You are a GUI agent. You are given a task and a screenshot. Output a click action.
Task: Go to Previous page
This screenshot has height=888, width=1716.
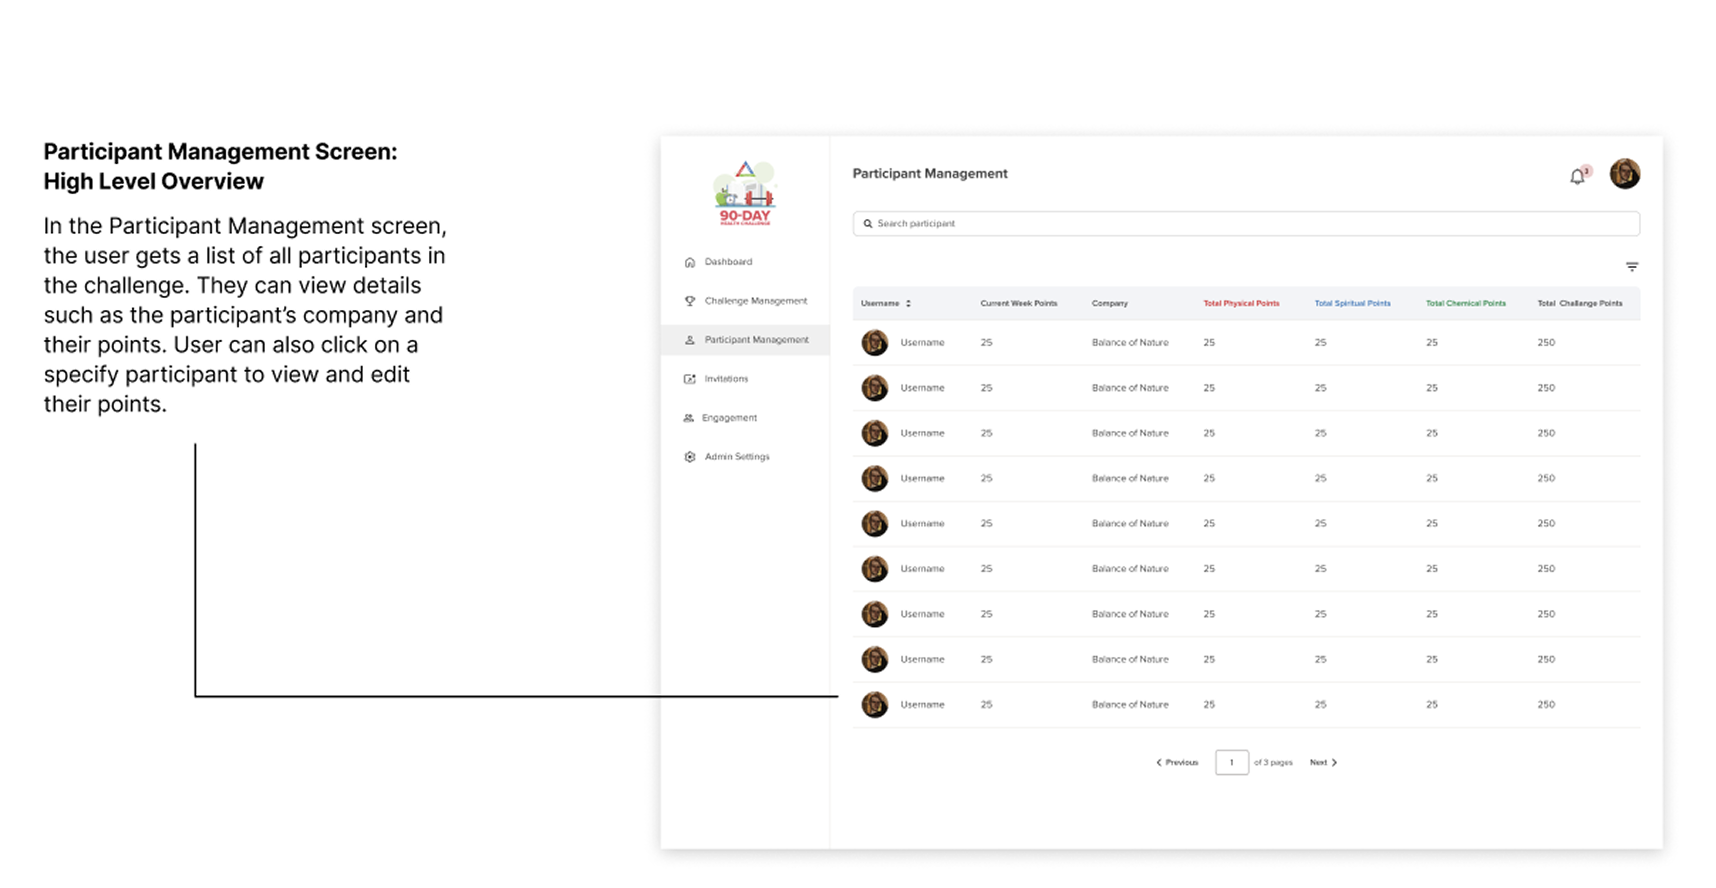(1177, 762)
